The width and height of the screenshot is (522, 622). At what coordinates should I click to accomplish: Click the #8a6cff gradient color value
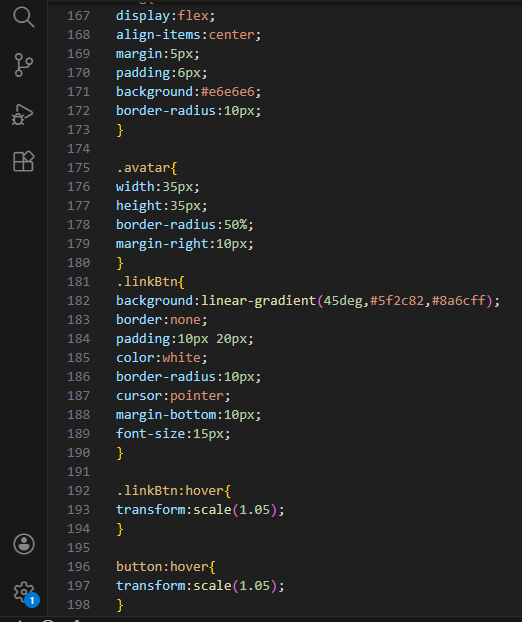[x=459, y=301]
